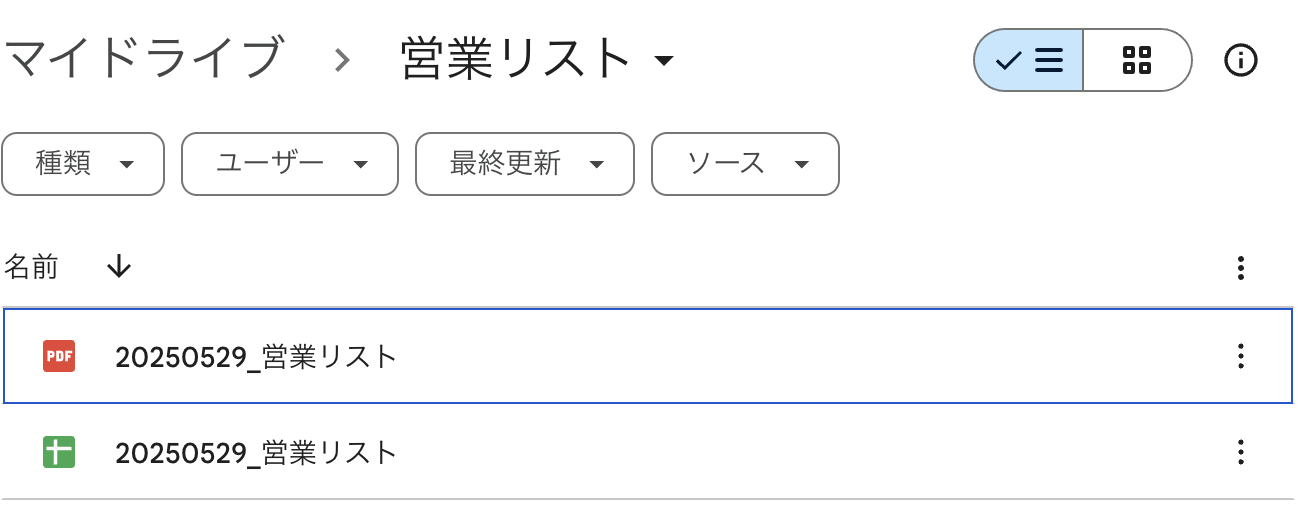Go back to マイドライブ
Image resolution: width=1312 pixels, height=516 pixels.
(x=143, y=60)
